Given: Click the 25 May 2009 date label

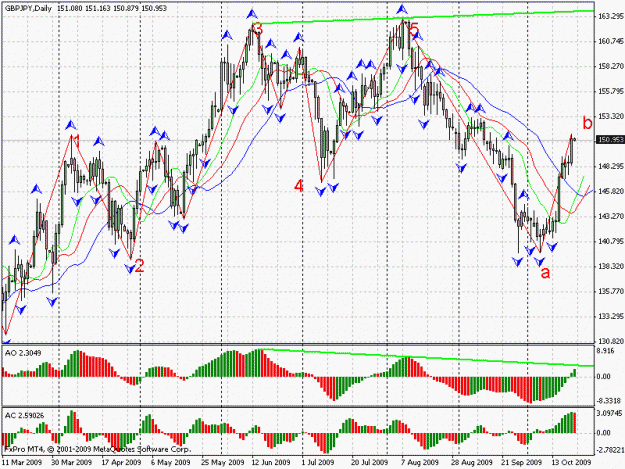Looking at the screenshot, I should [222, 462].
